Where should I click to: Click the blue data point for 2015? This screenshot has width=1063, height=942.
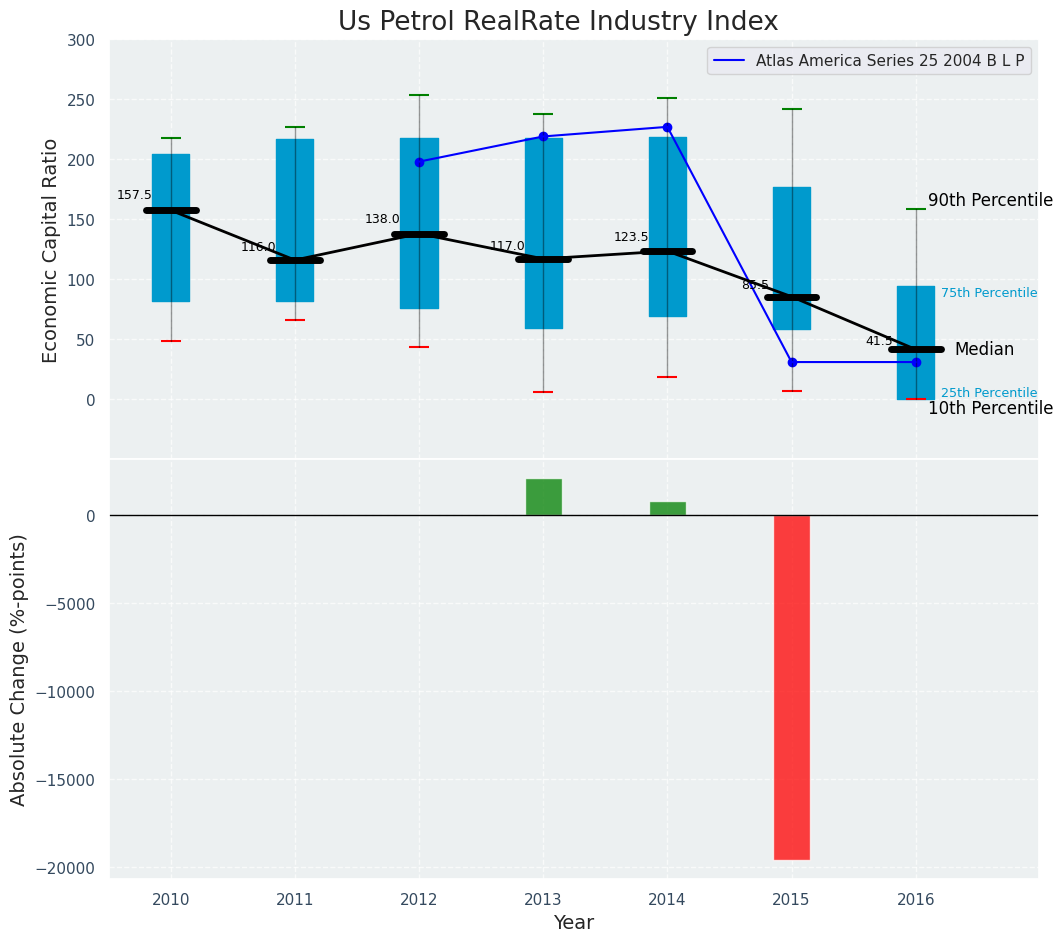pyautogui.click(x=792, y=362)
